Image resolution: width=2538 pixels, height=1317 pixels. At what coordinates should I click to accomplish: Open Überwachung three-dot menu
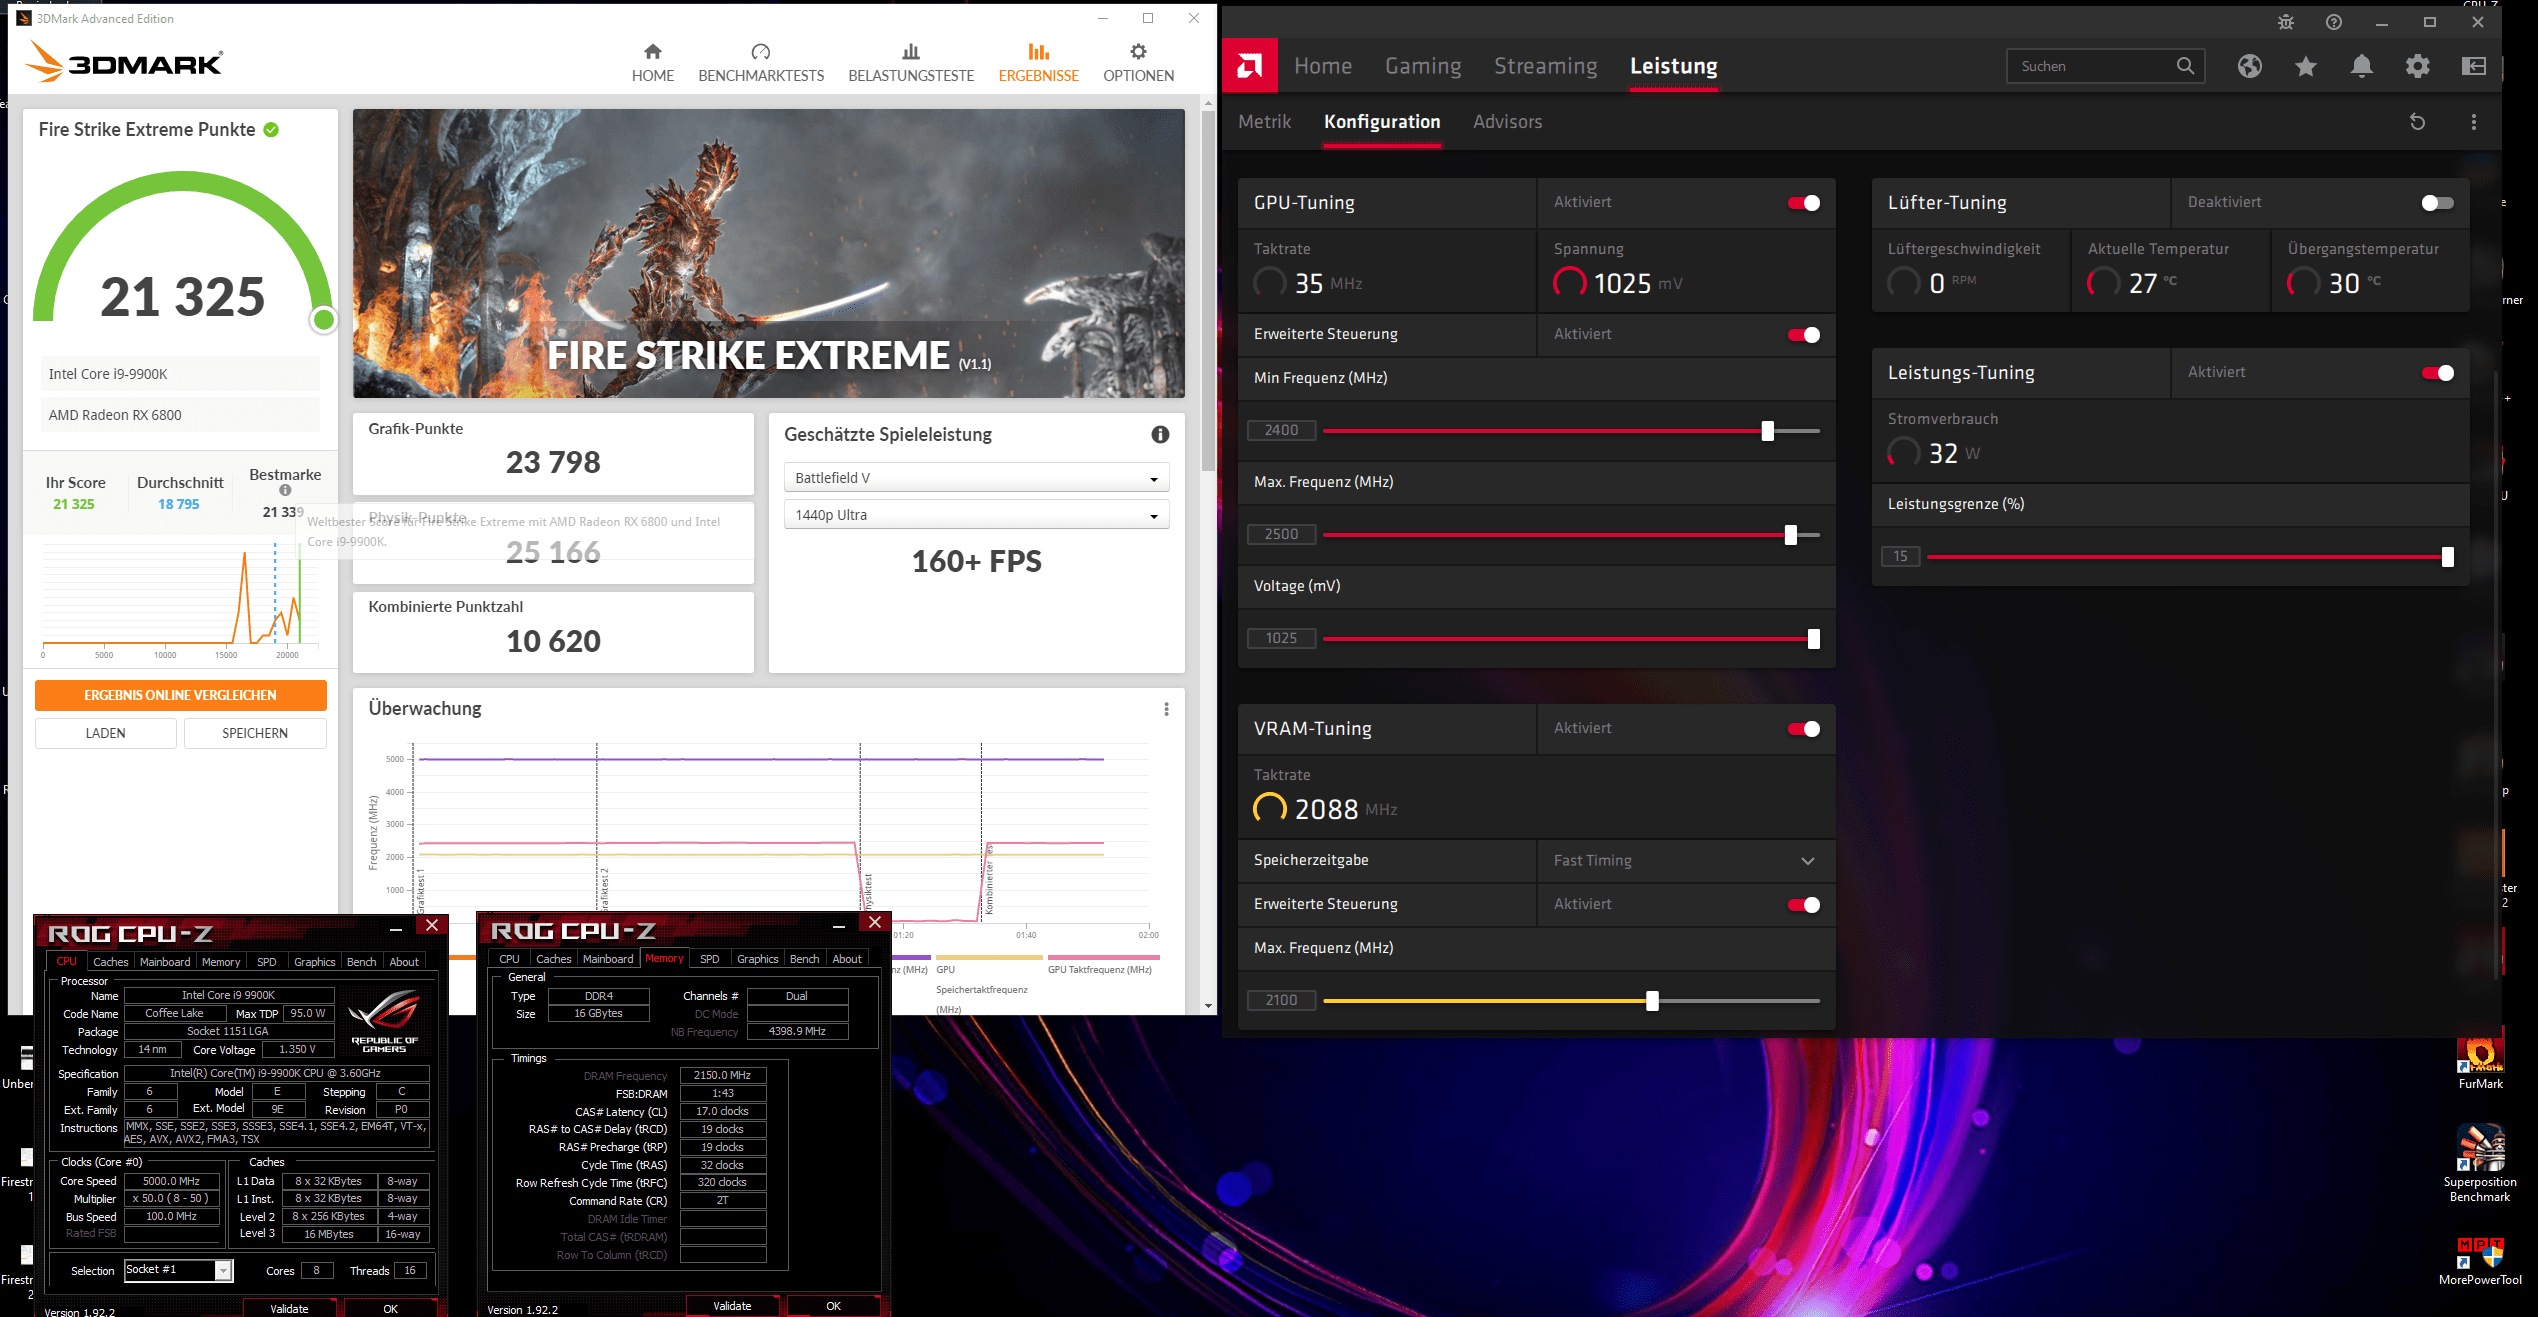click(1166, 709)
